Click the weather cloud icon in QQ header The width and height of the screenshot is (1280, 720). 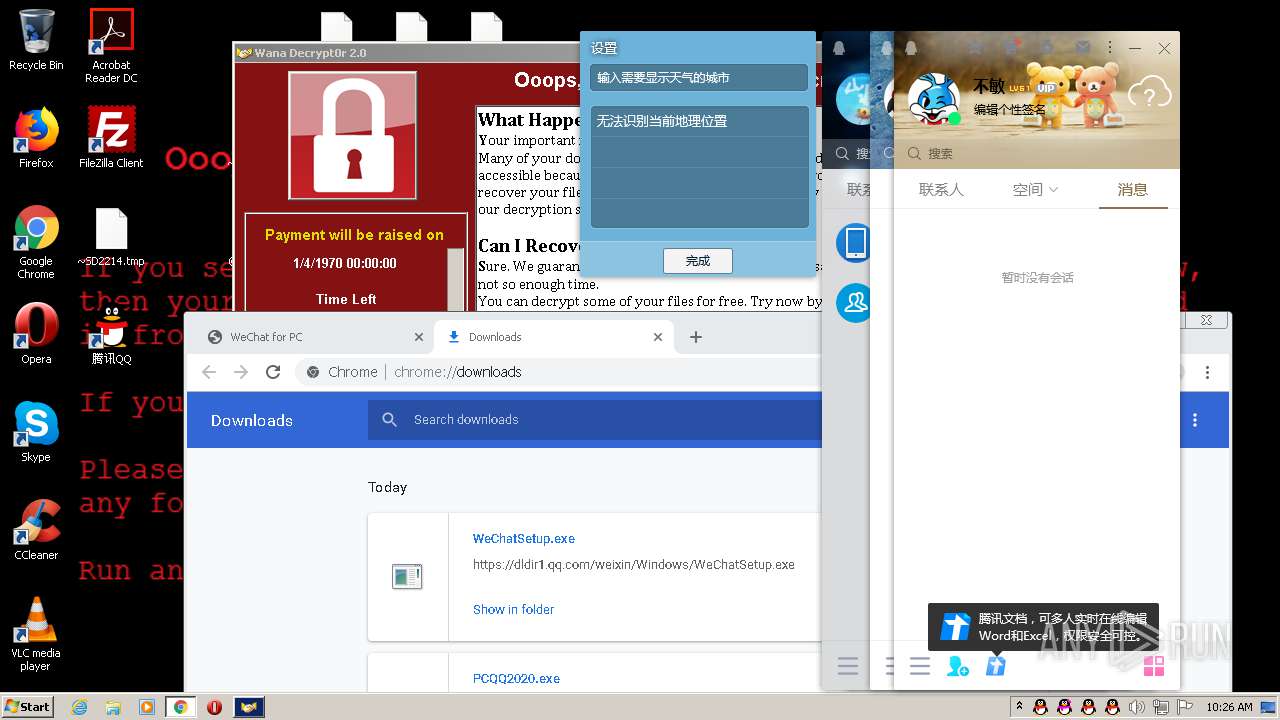coord(1149,94)
